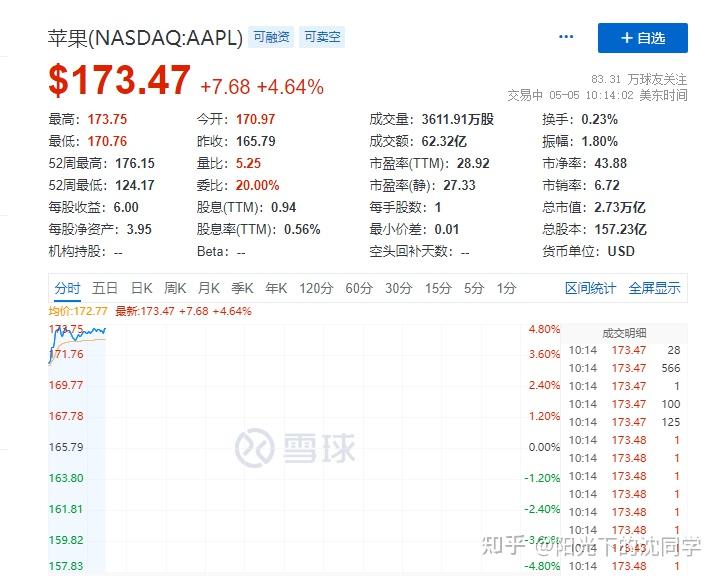Click the 成交明细 trade details header
The height and width of the screenshot is (576, 719).
[x=624, y=333]
